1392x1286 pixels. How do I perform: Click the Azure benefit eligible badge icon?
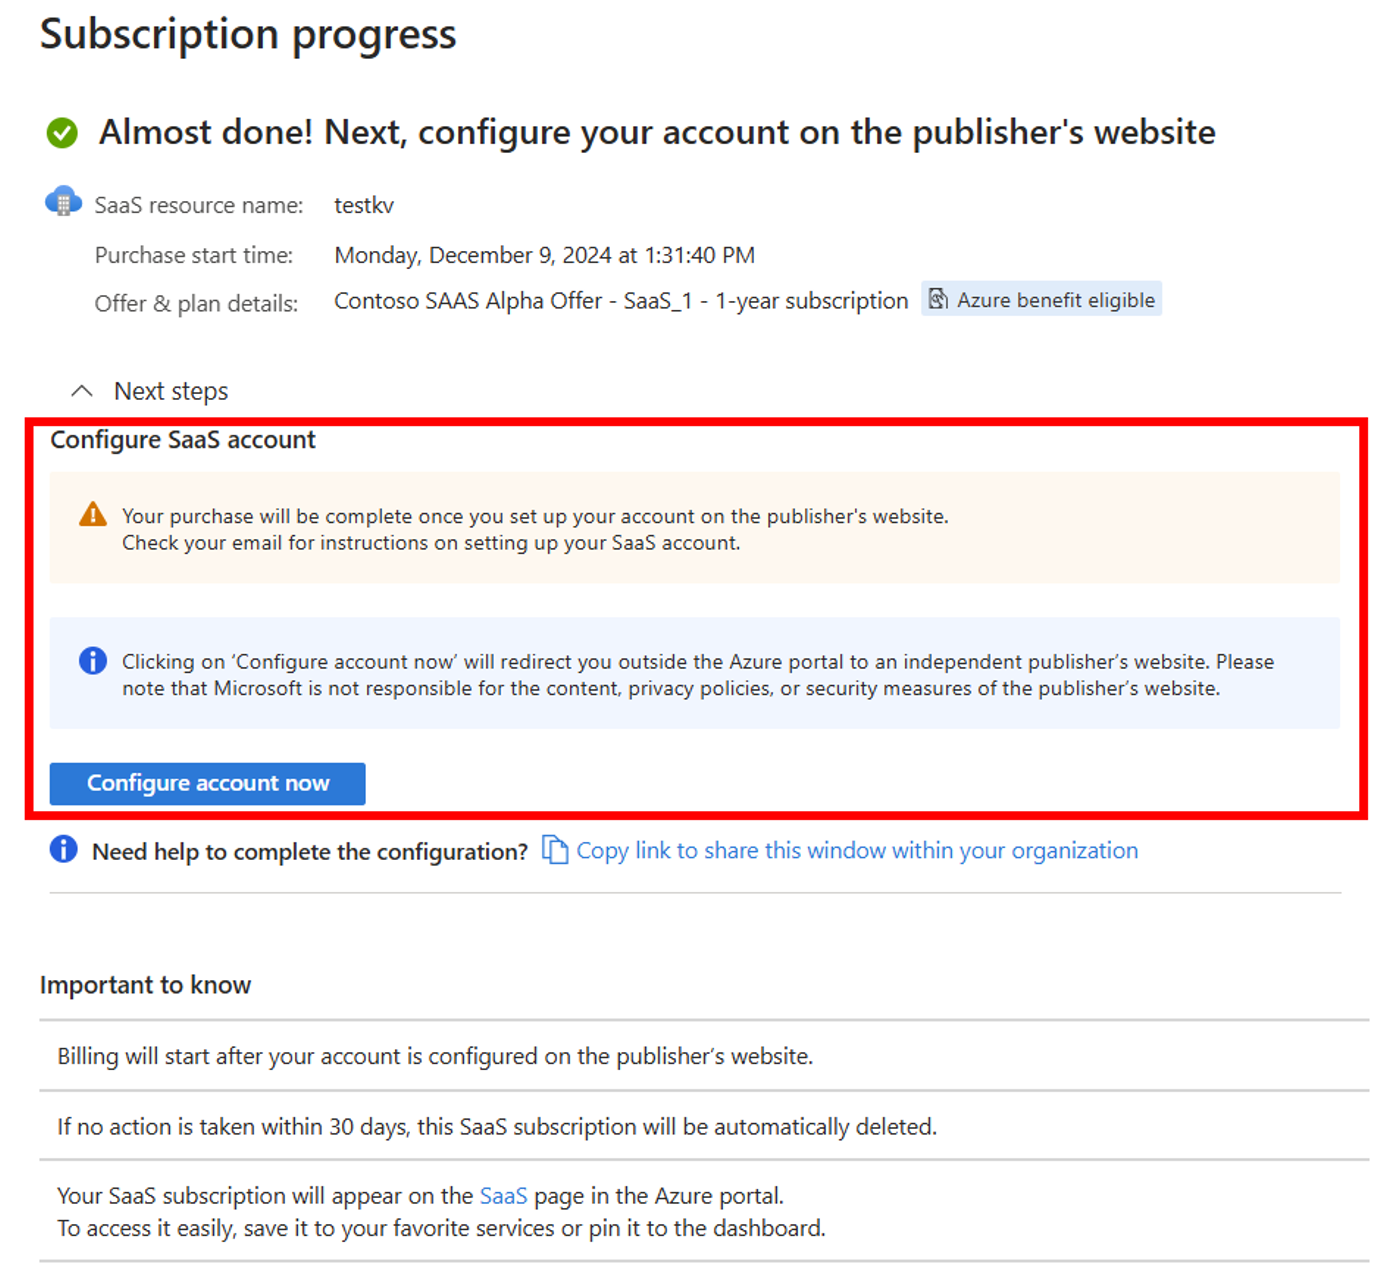(x=938, y=299)
